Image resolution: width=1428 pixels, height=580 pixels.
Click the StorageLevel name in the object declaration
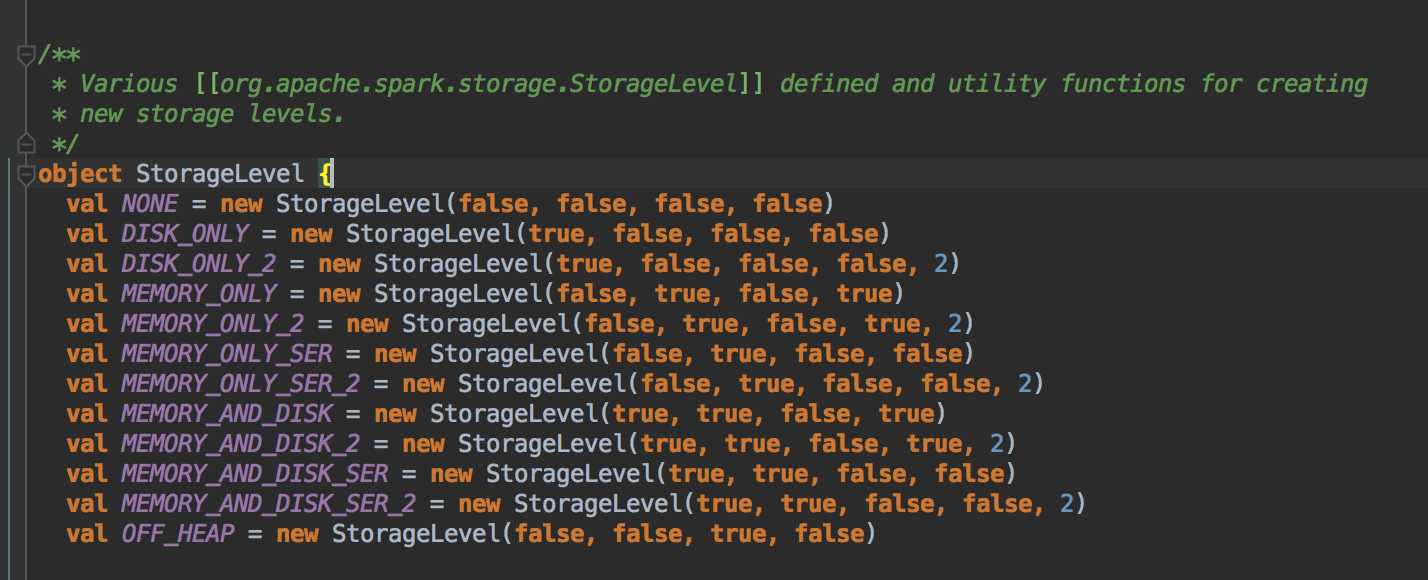pyautogui.click(x=219, y=175)
